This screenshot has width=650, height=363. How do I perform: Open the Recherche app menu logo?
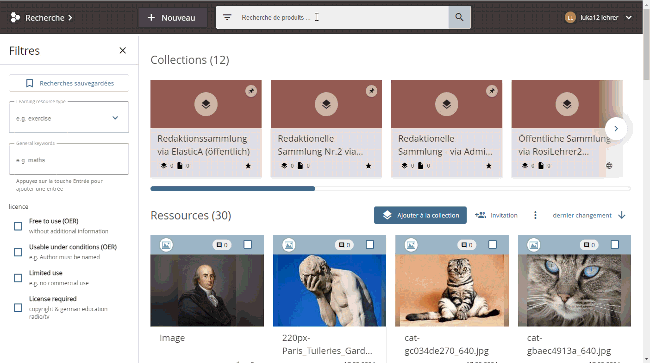point(15,17)
